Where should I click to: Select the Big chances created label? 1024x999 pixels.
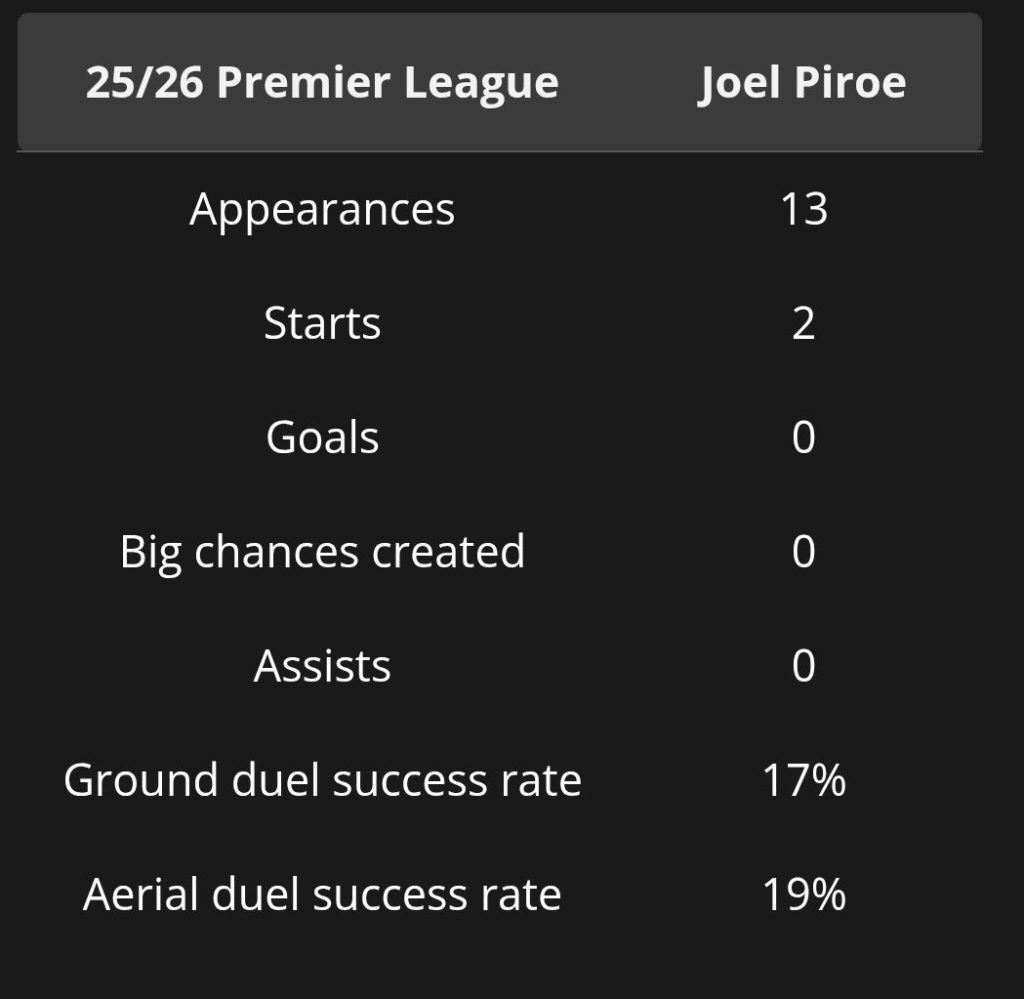coord(322,551)
